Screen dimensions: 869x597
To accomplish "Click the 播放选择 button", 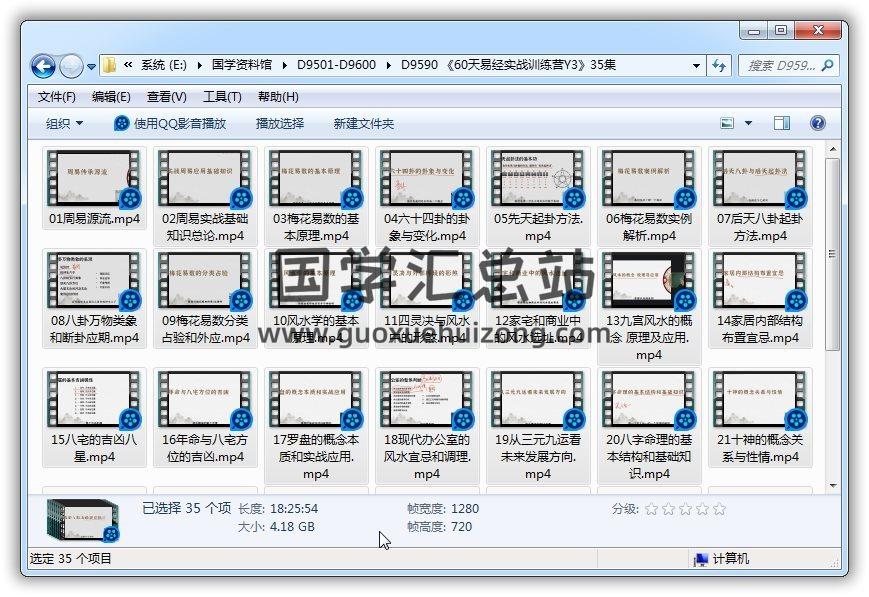I will click(x=280, y=123).
